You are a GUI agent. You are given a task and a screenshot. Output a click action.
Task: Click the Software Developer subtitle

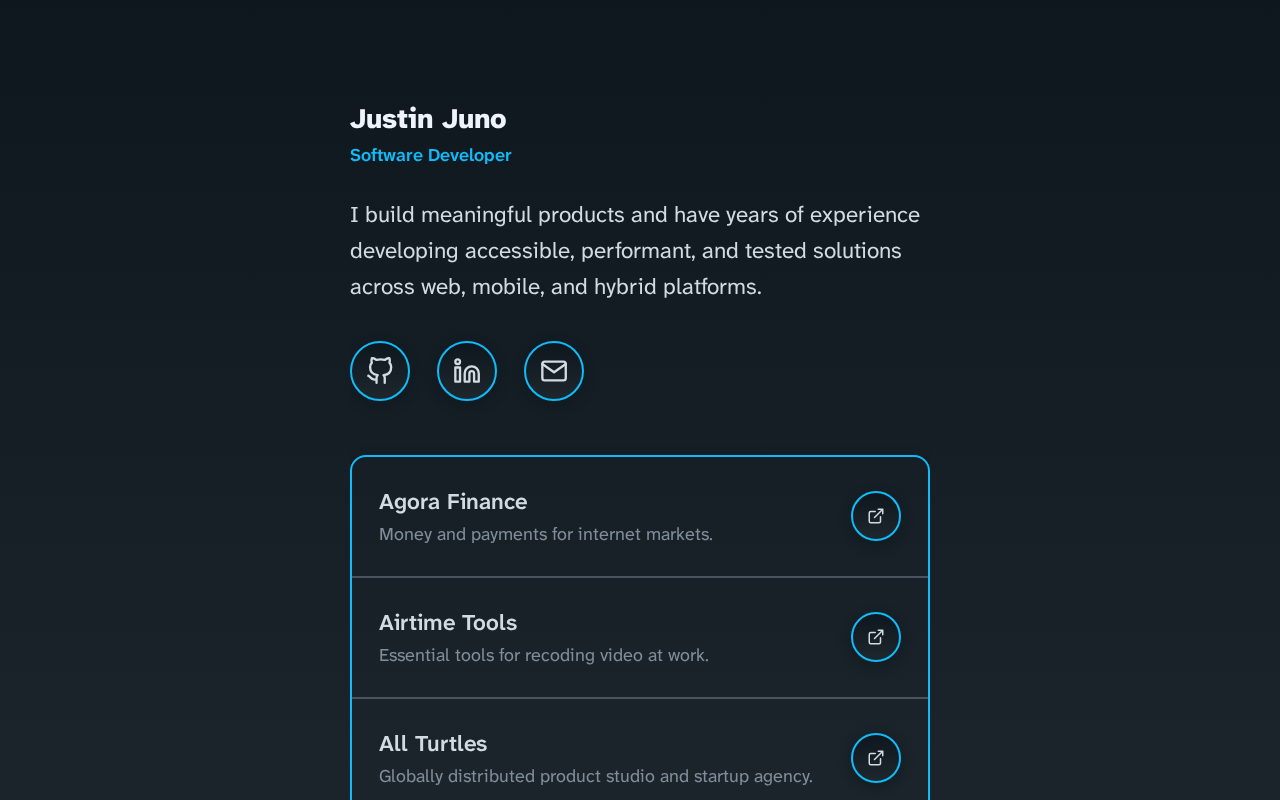[x=431, y=155]
